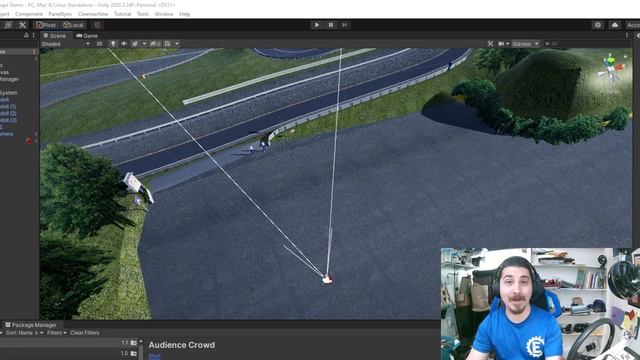Open grid settings dropdown arrow
640x360 pixels.
(x=177, y=44)
